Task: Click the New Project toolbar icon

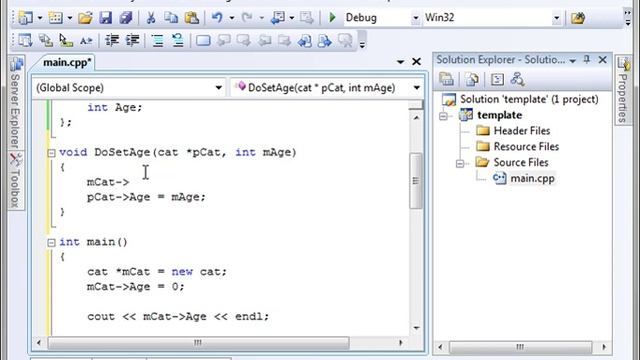Action: pos(25,18)
